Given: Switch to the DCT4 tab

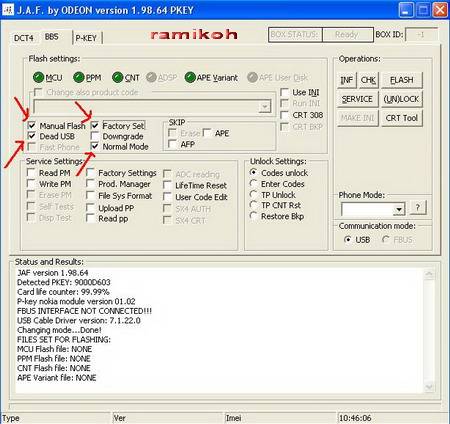Looking at the screenshot, I should click(x=23, y=38).
